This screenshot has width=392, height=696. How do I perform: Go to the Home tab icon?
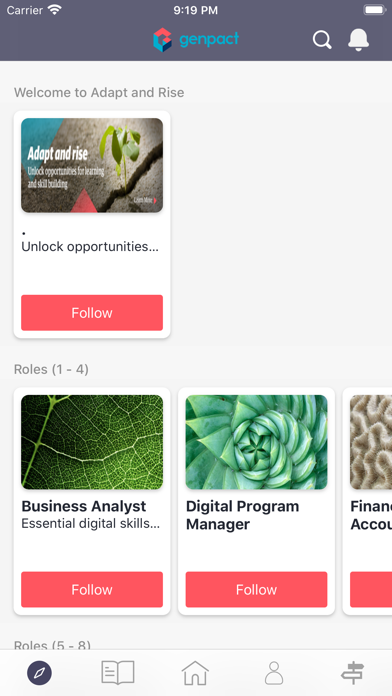(195, 673)
